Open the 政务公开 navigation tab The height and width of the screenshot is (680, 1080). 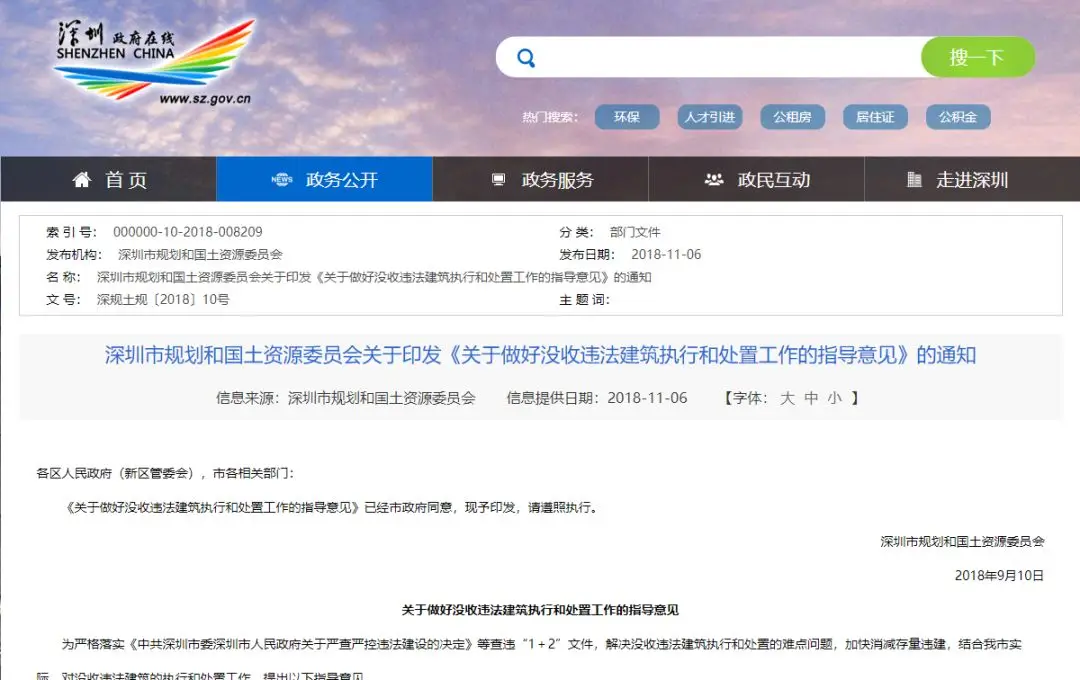point(324,179)
